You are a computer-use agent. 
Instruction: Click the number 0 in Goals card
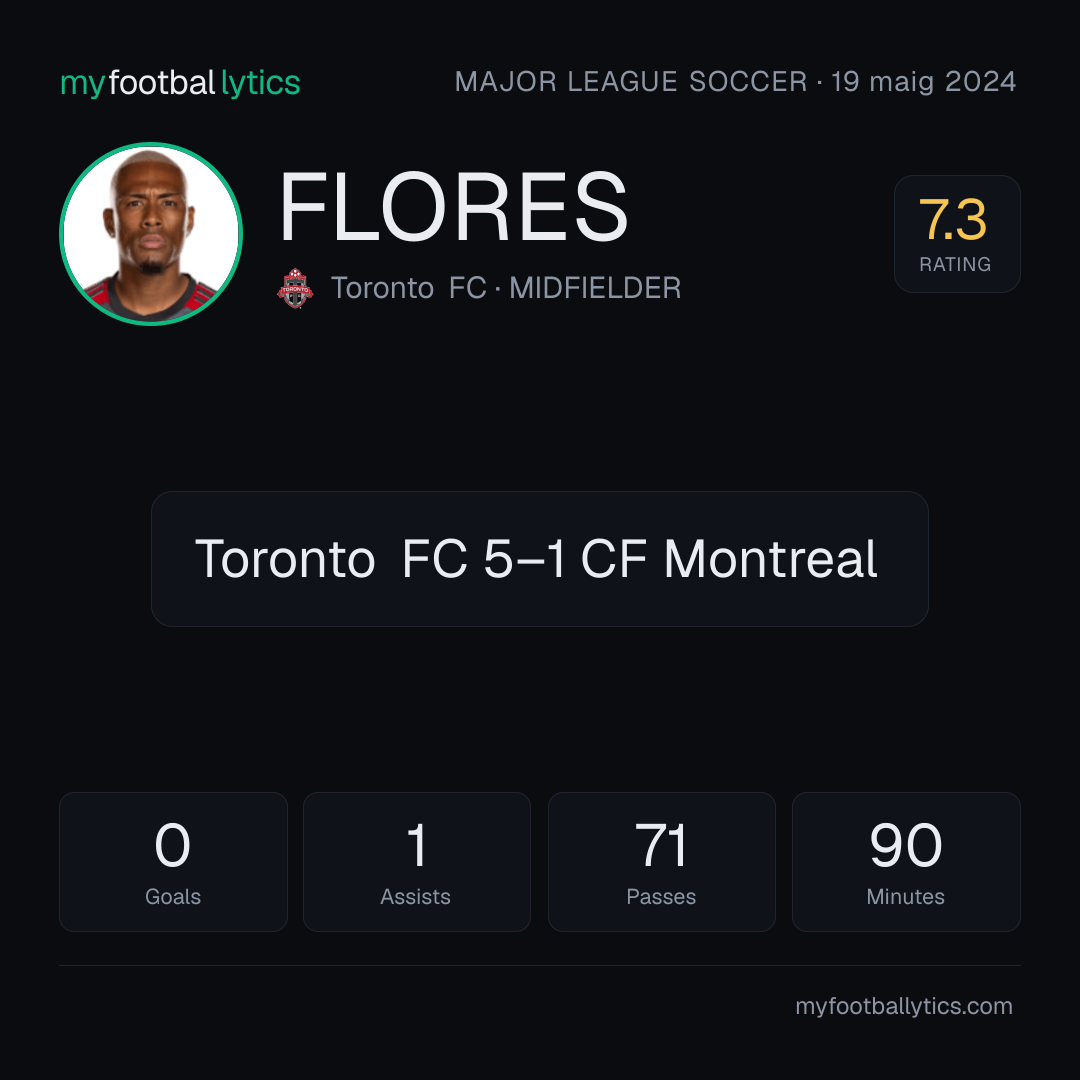(172, 845)
